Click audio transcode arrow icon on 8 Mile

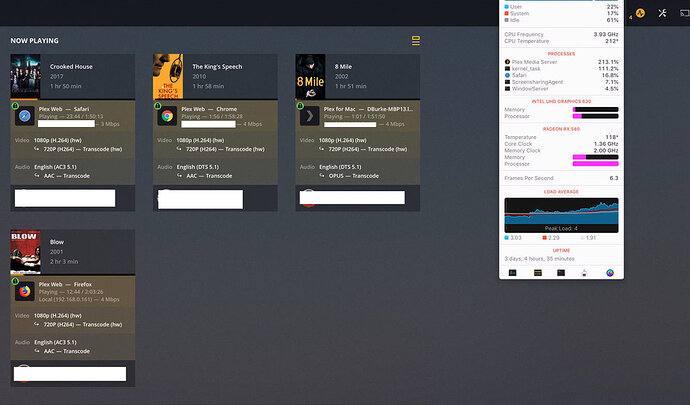click(322, 175)
